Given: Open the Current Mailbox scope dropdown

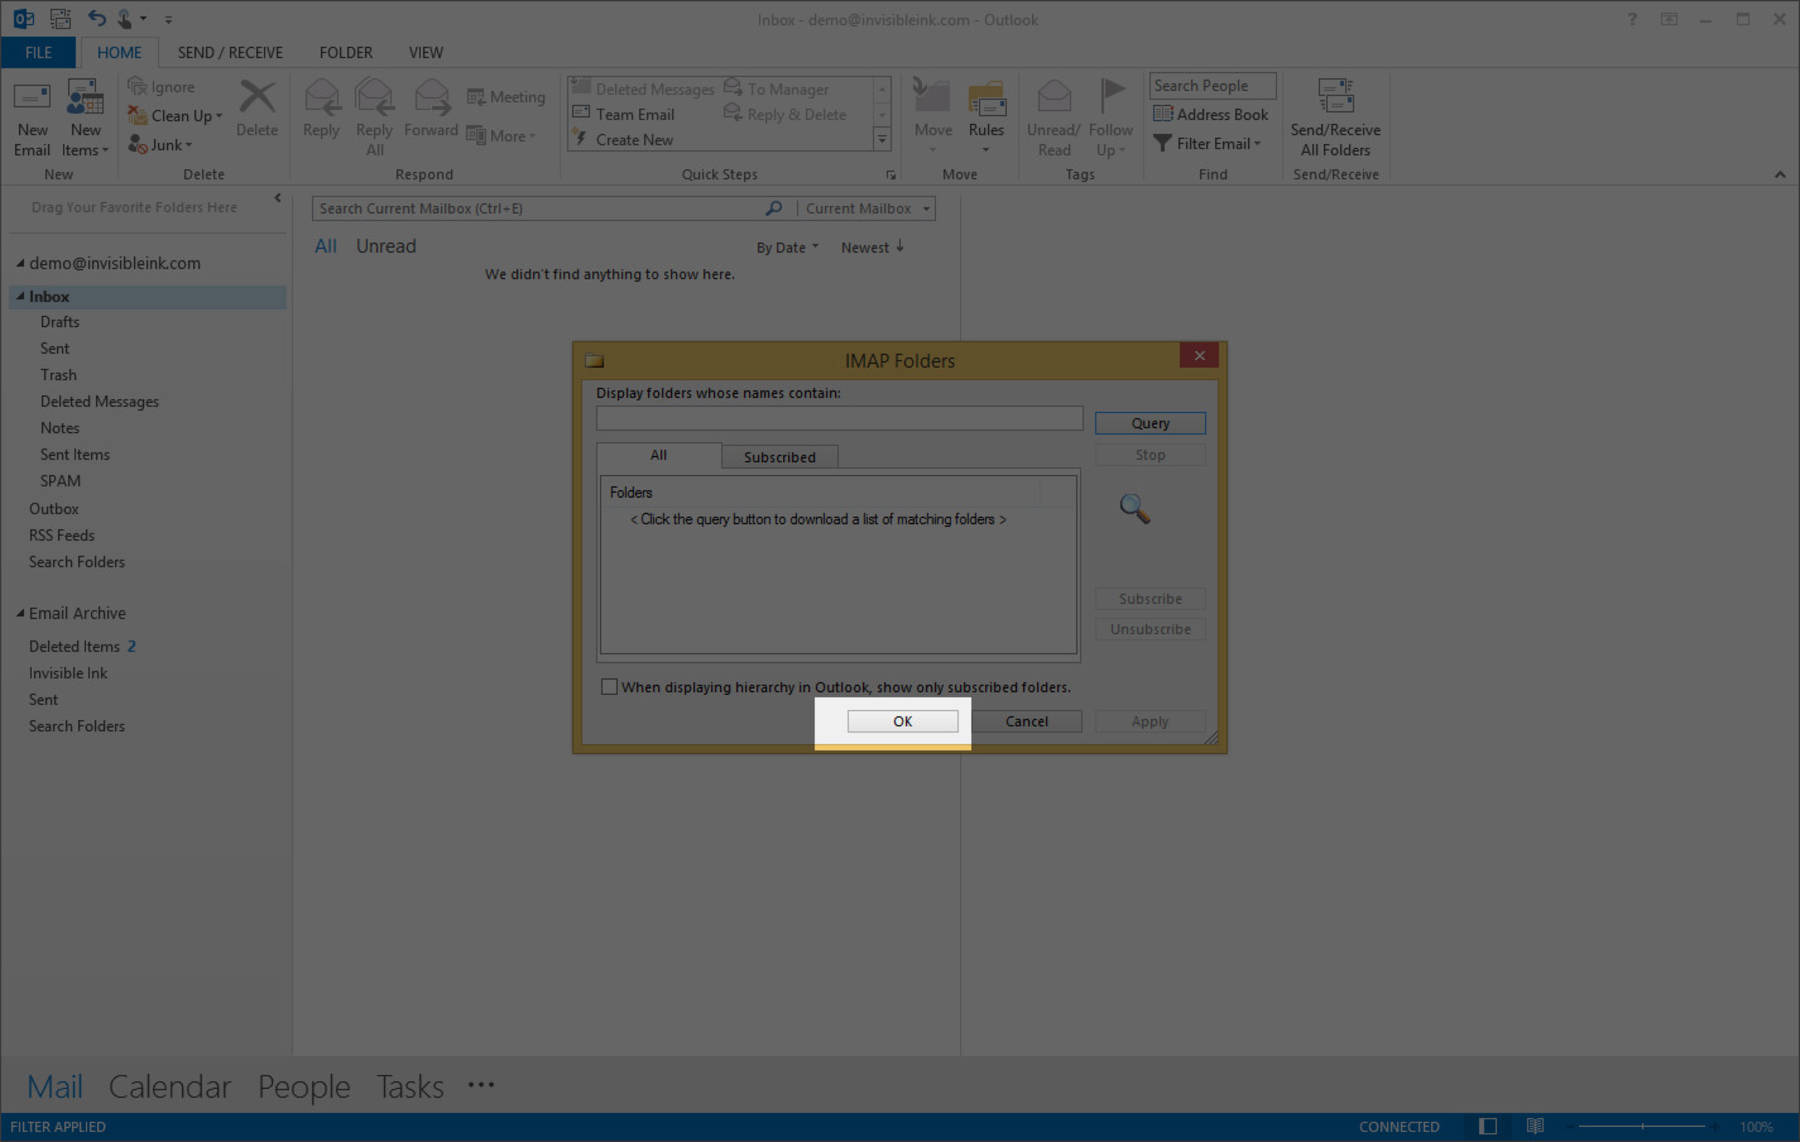Looking at the screenshot, I should click(867, 208).
